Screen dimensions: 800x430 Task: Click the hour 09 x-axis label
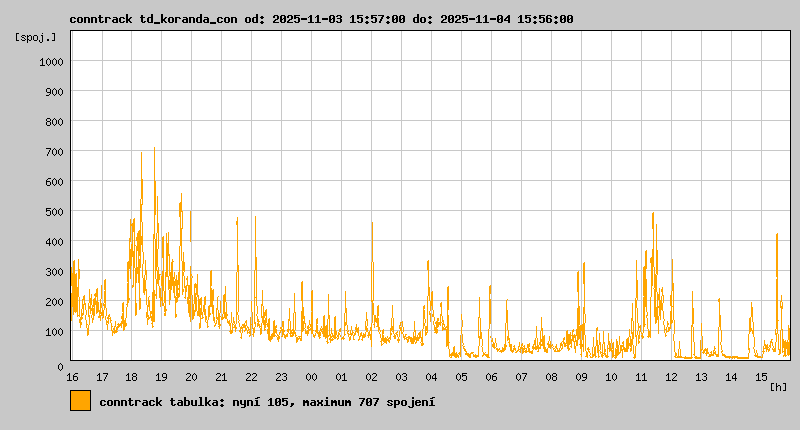(x=582, y=377)
